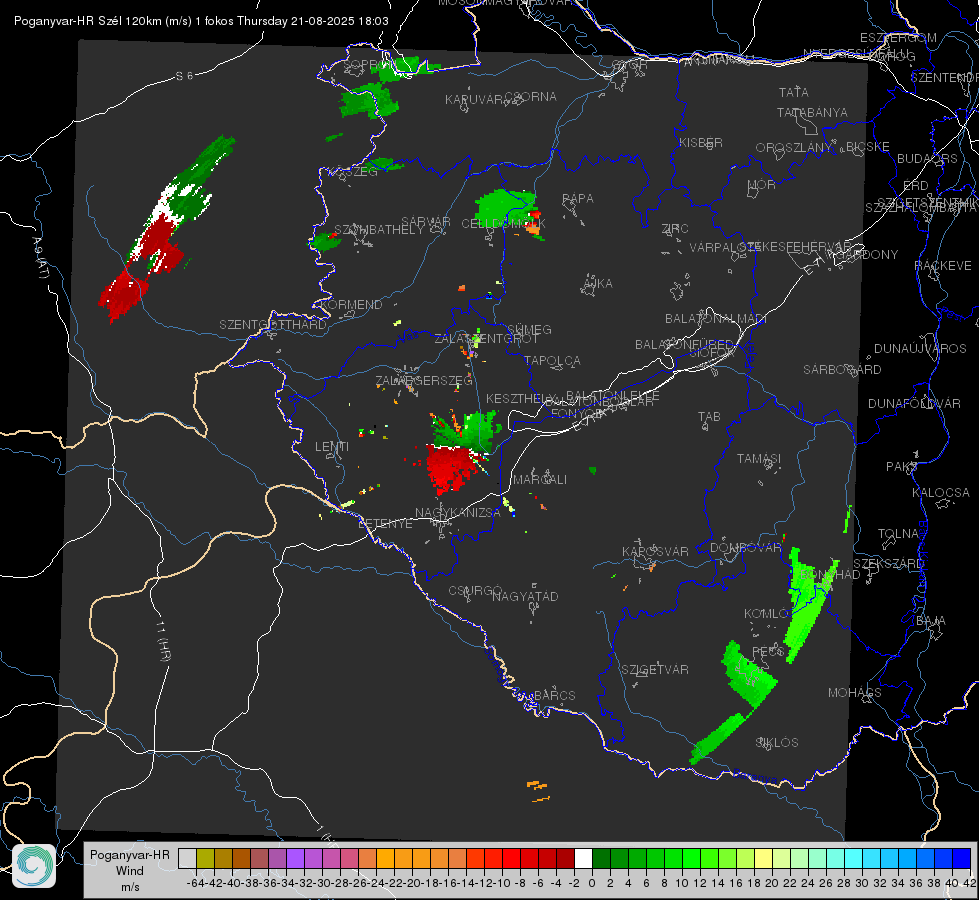This screenshot has height=900, width=979.
Task: Pick the dark green swatch between 0 and 2
Action: click(601, 858)
